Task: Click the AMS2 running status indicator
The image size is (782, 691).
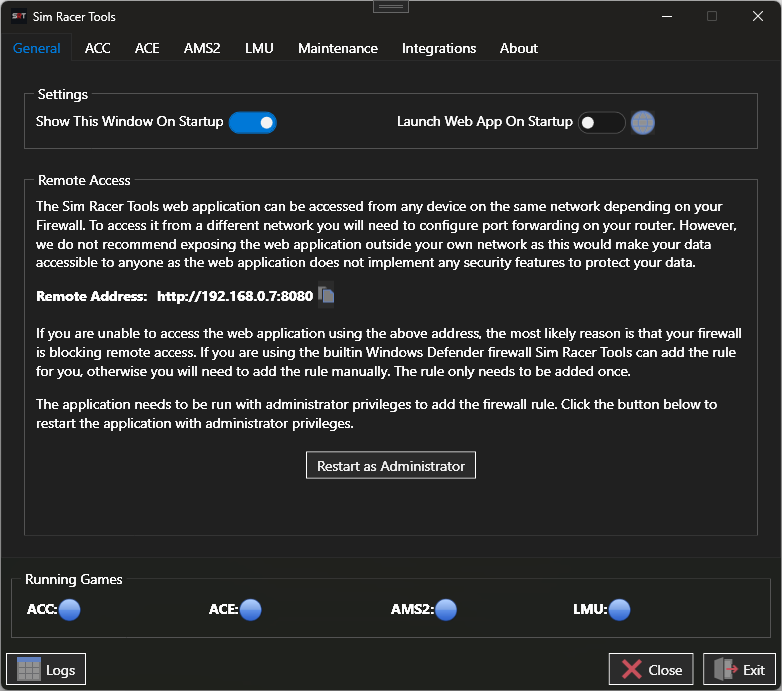Action: point(446,609)
